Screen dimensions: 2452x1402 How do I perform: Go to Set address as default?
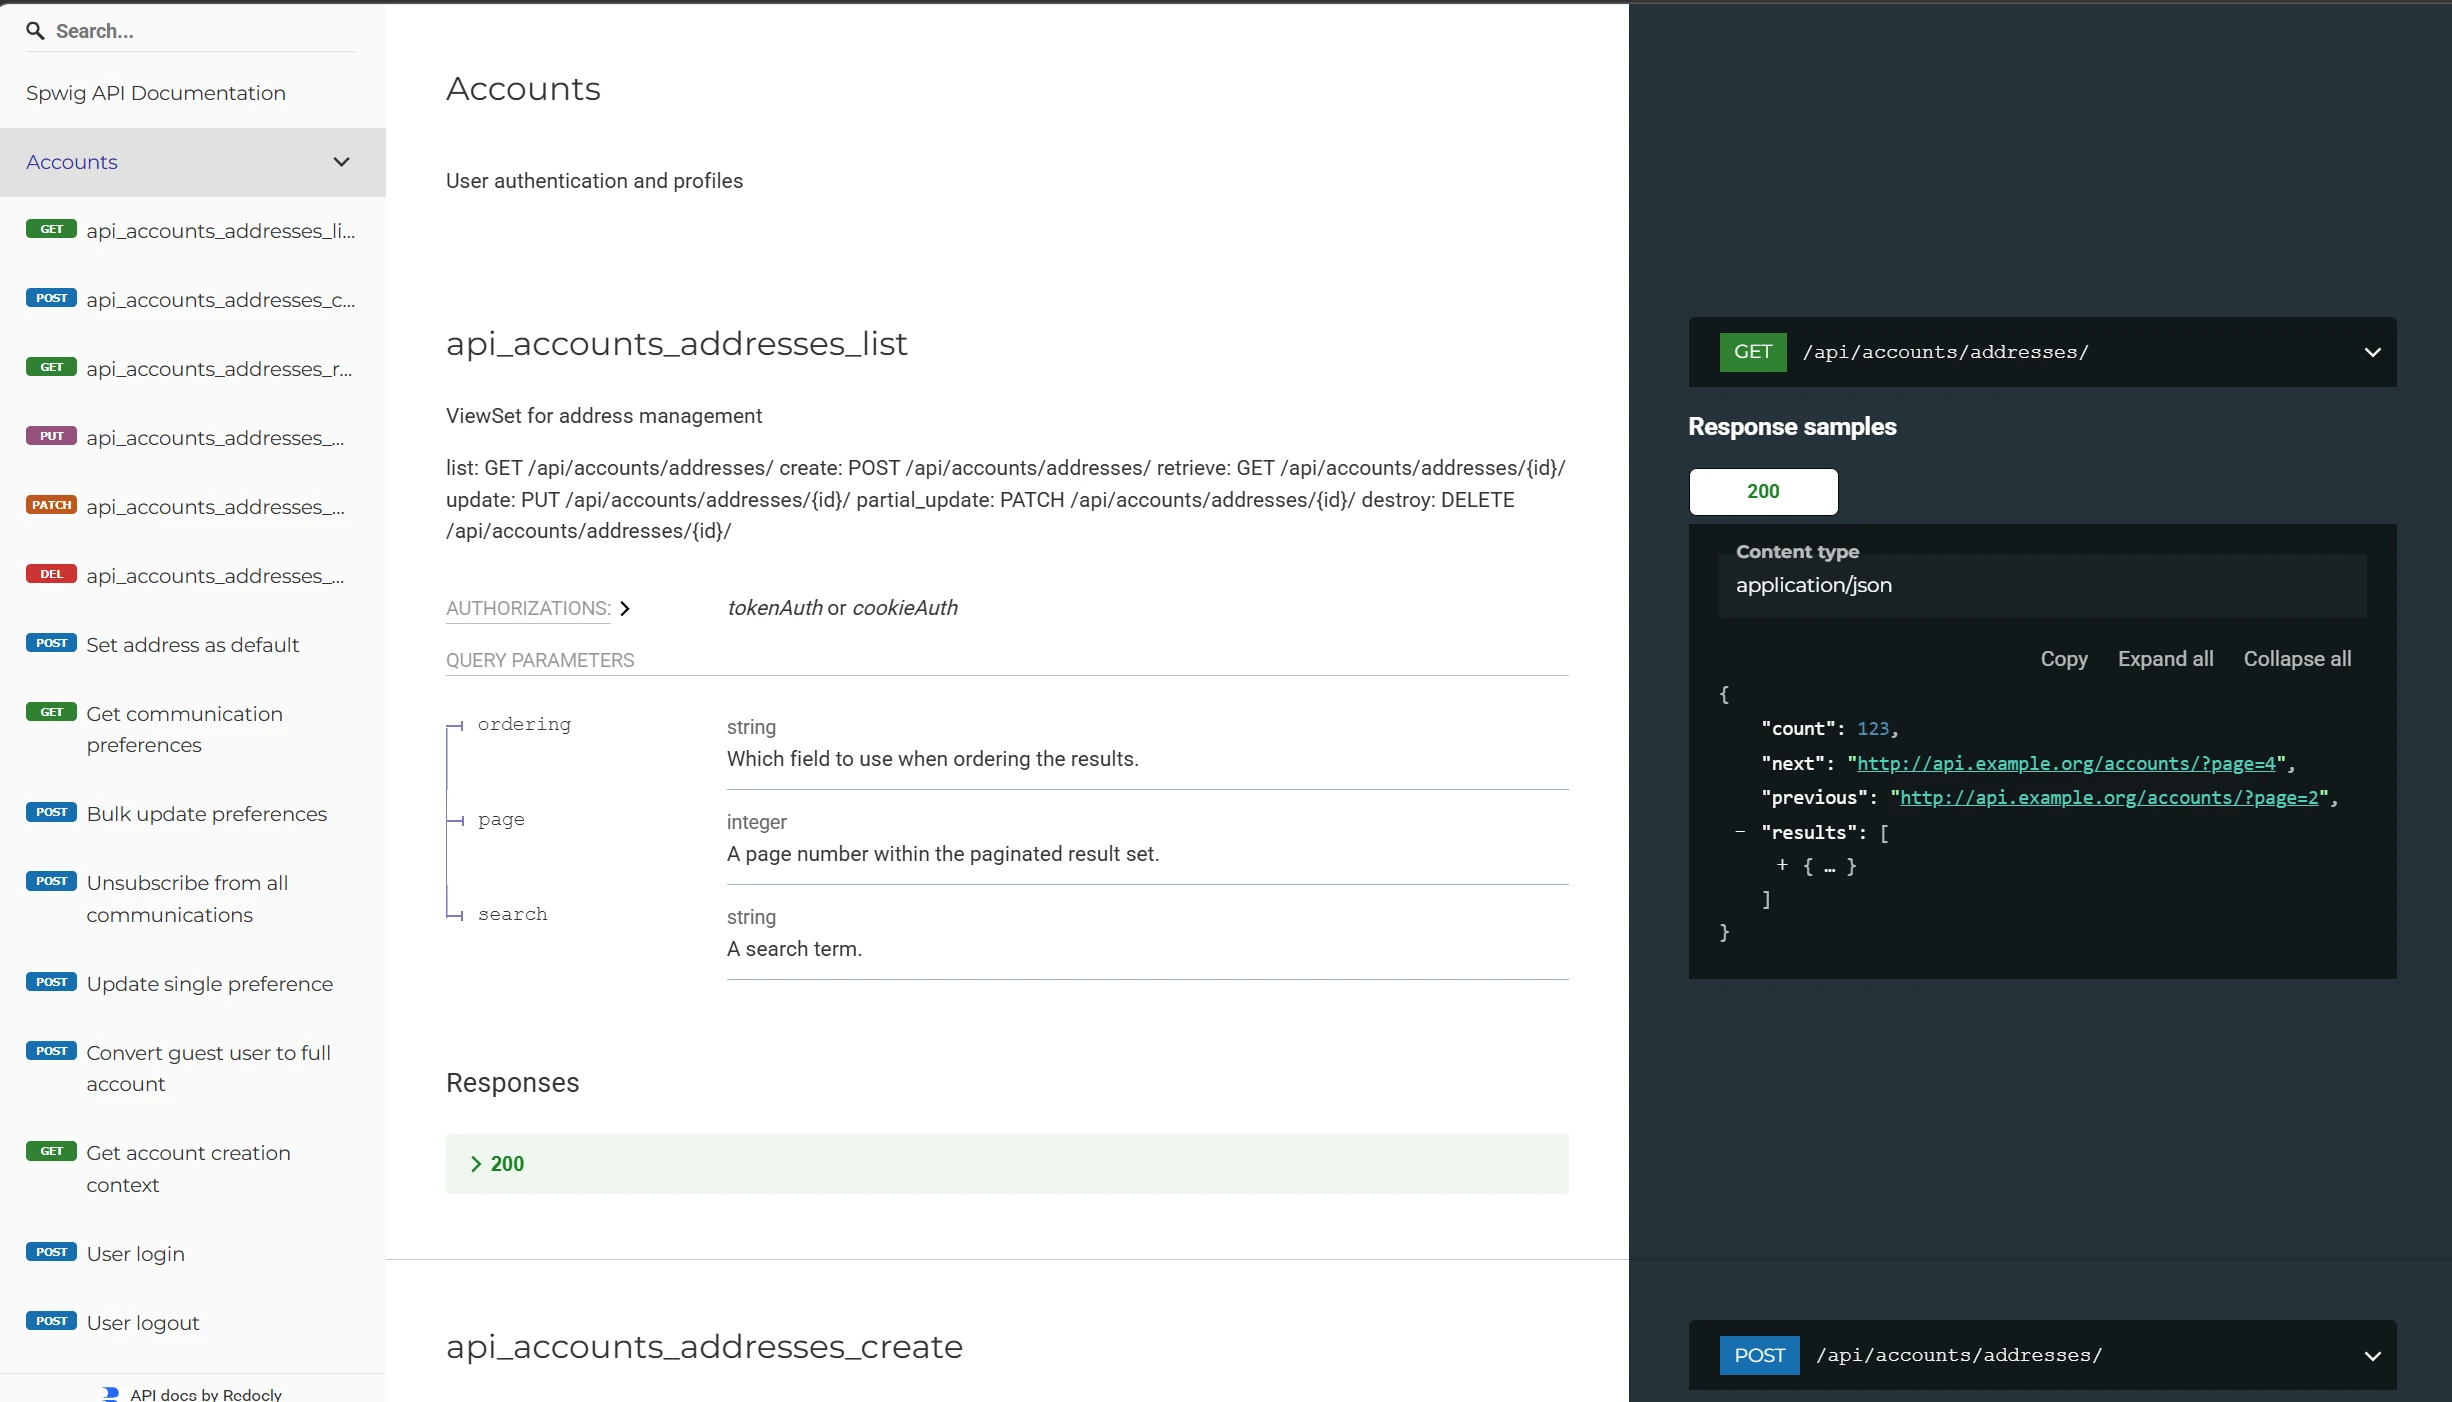tap(192, 645)
